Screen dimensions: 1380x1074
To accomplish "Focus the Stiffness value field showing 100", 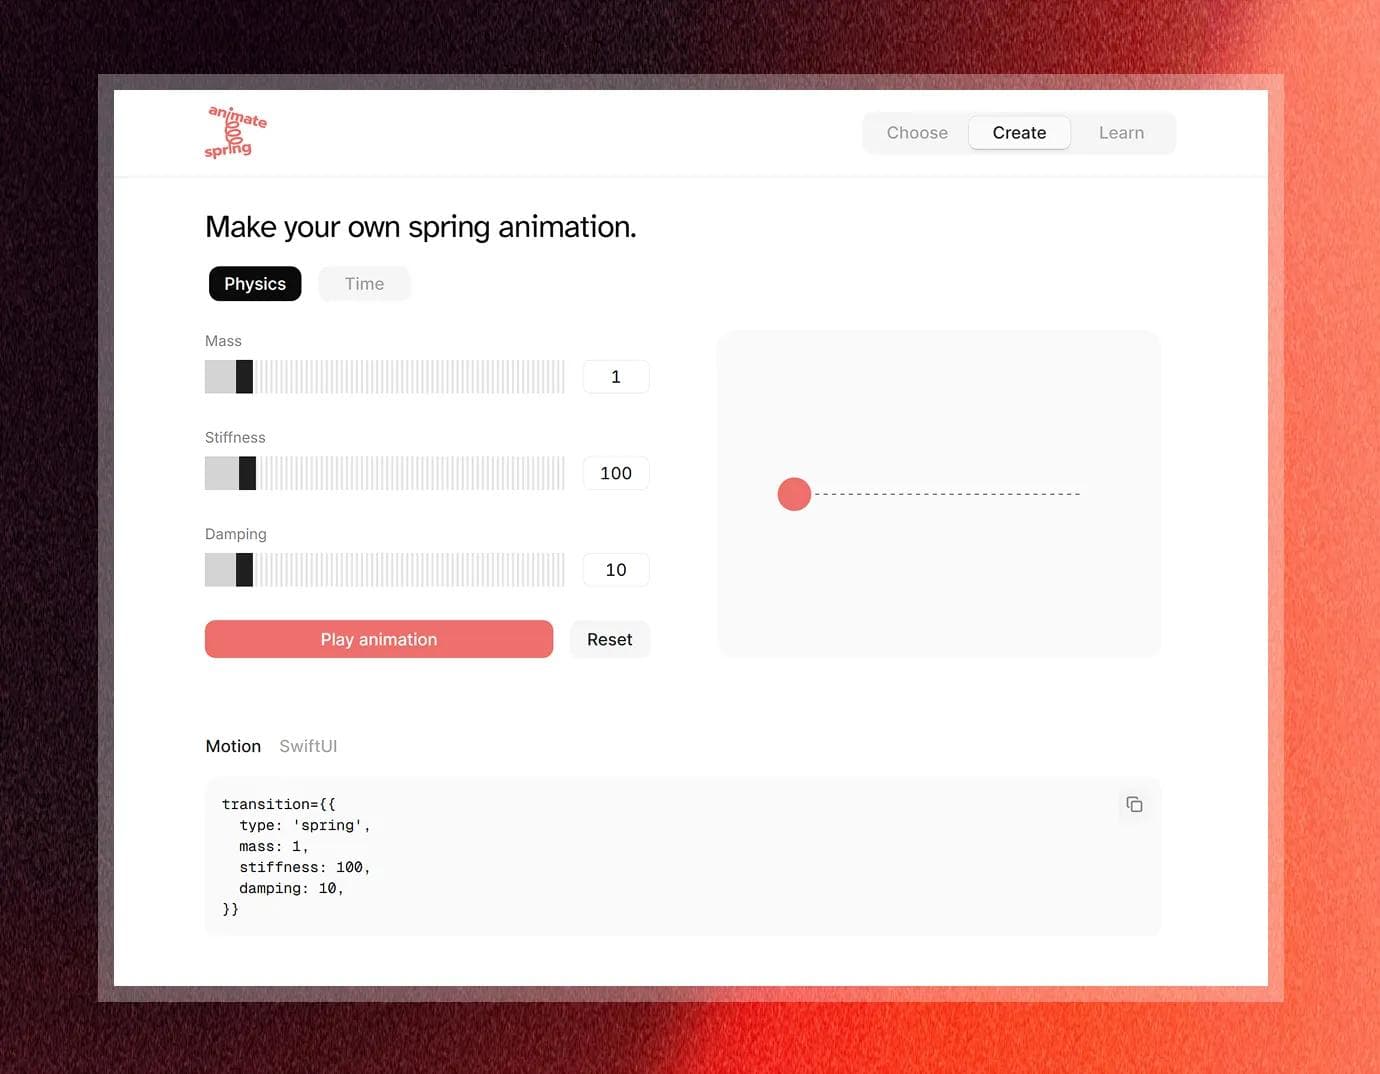I will 616,474.
